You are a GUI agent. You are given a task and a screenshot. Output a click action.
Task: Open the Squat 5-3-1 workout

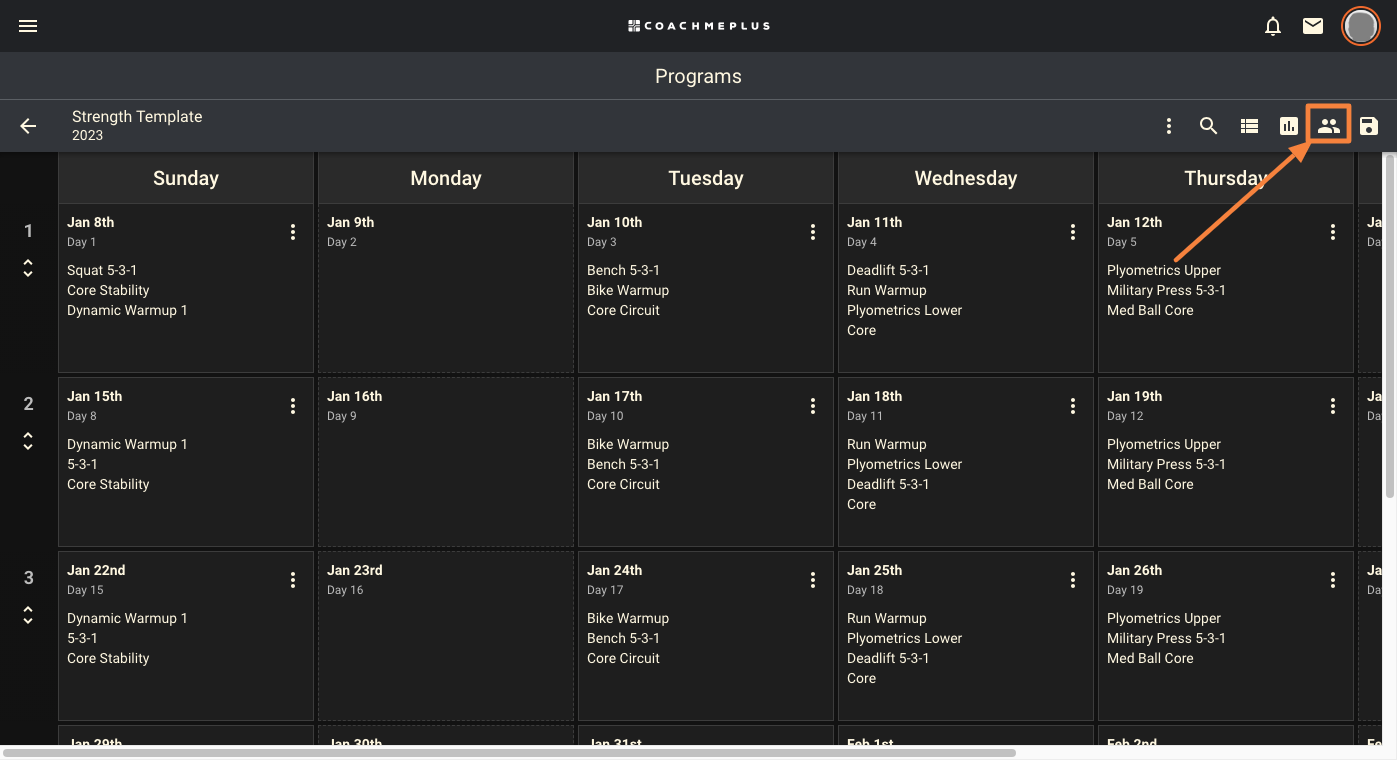tap(102, 270)
